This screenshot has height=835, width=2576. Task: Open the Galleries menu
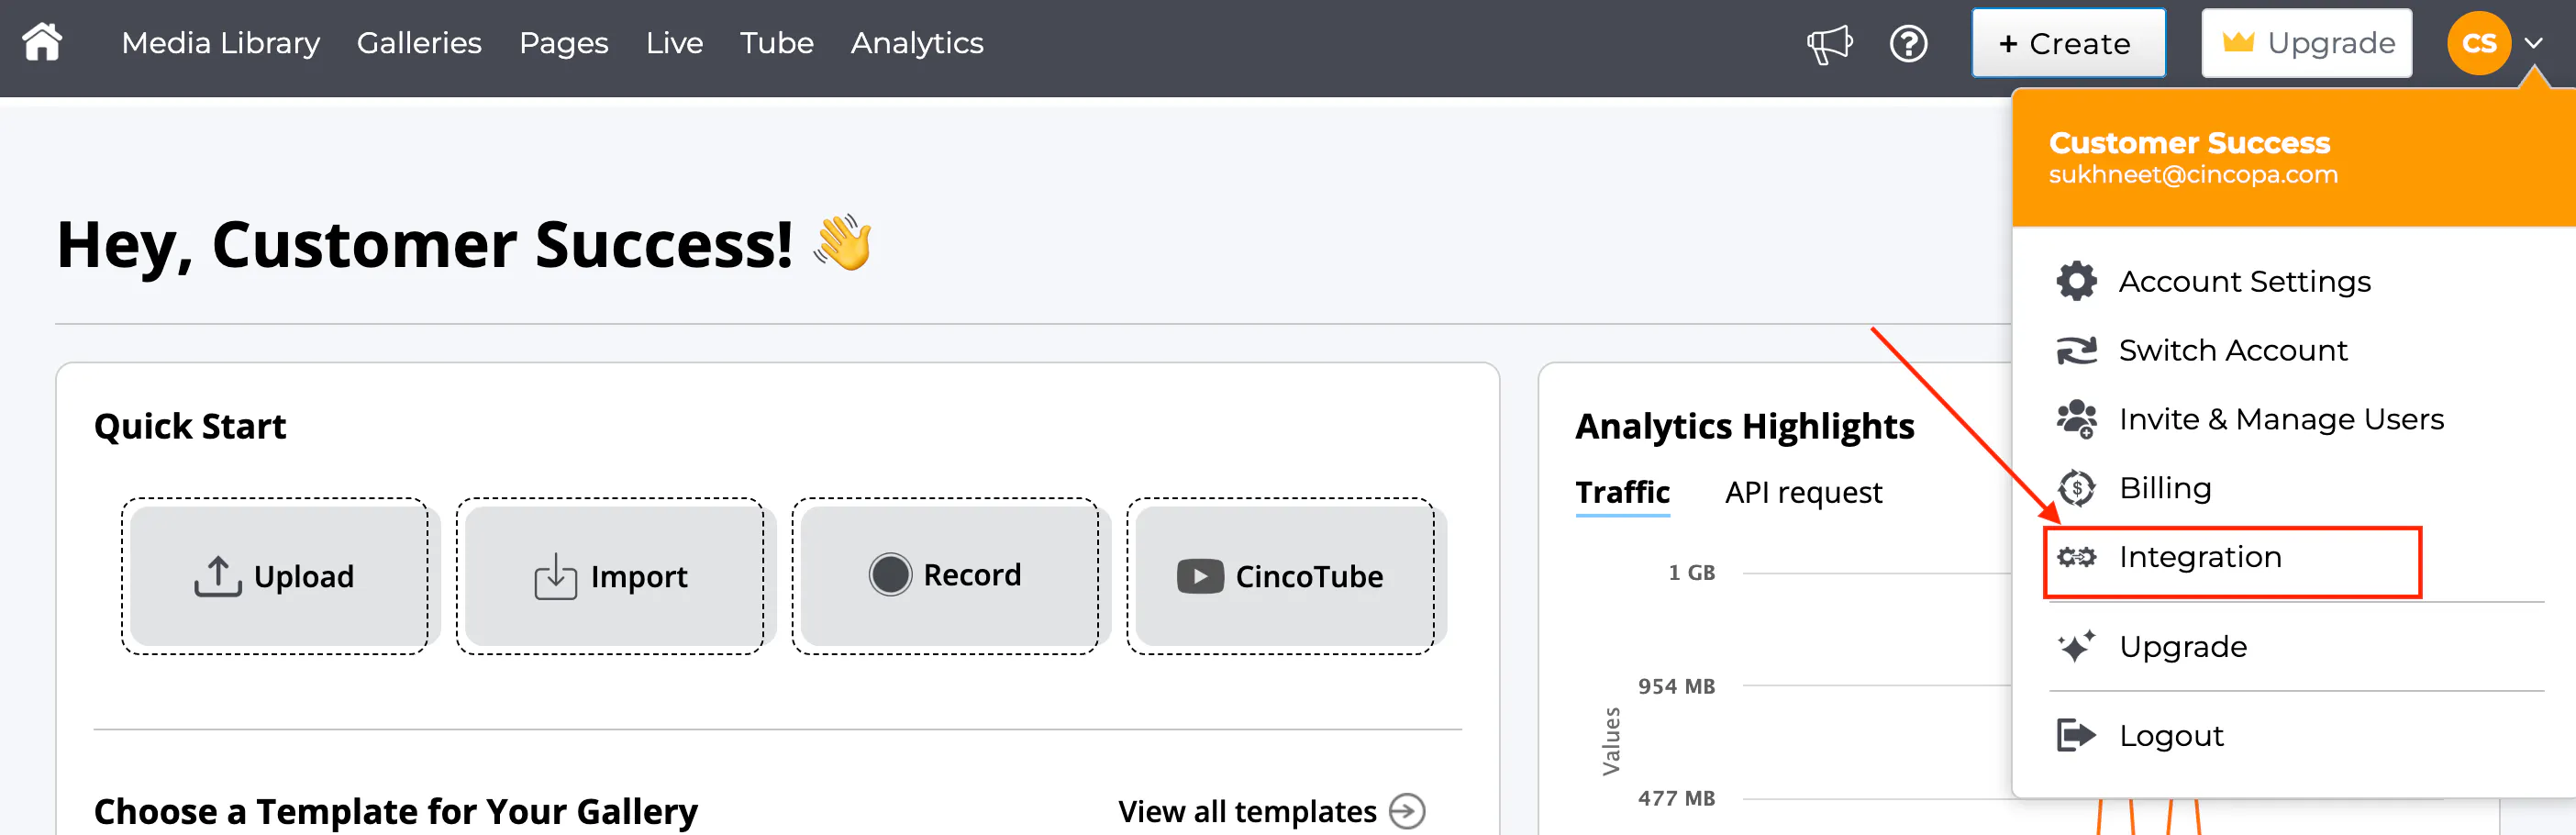pos(419,43)
